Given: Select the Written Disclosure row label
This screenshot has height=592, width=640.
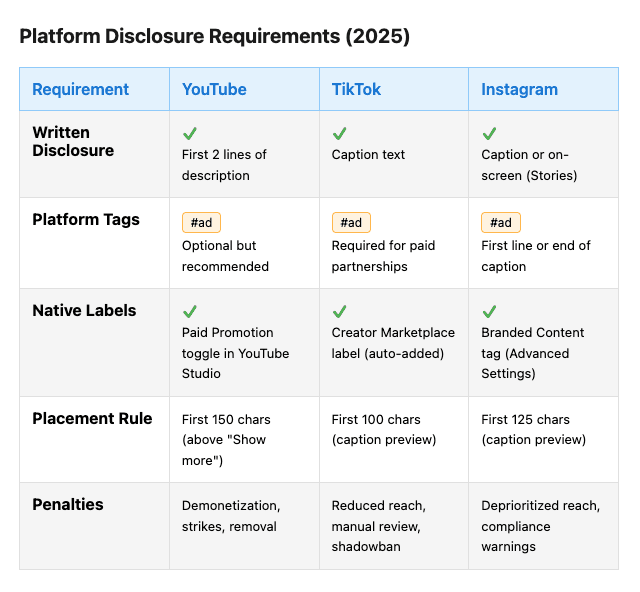Looking at the screenshot, I should pos(73,141).
